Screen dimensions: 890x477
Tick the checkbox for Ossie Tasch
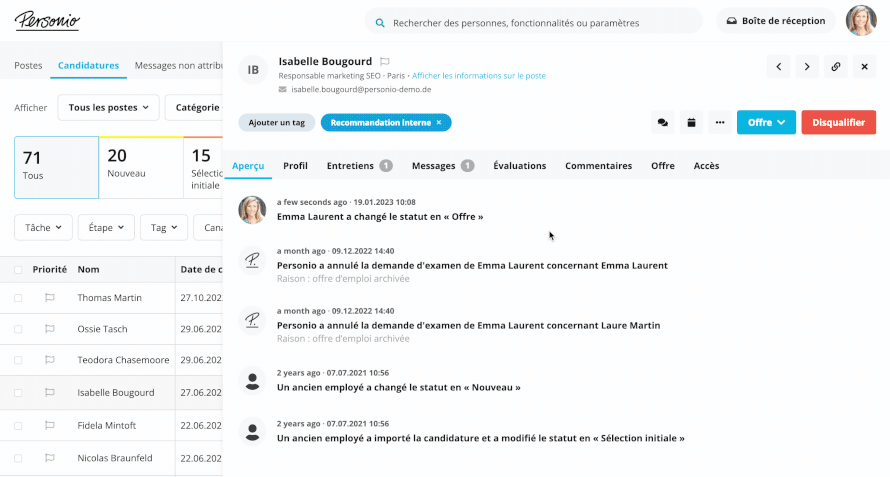click(x=18, y=329)
